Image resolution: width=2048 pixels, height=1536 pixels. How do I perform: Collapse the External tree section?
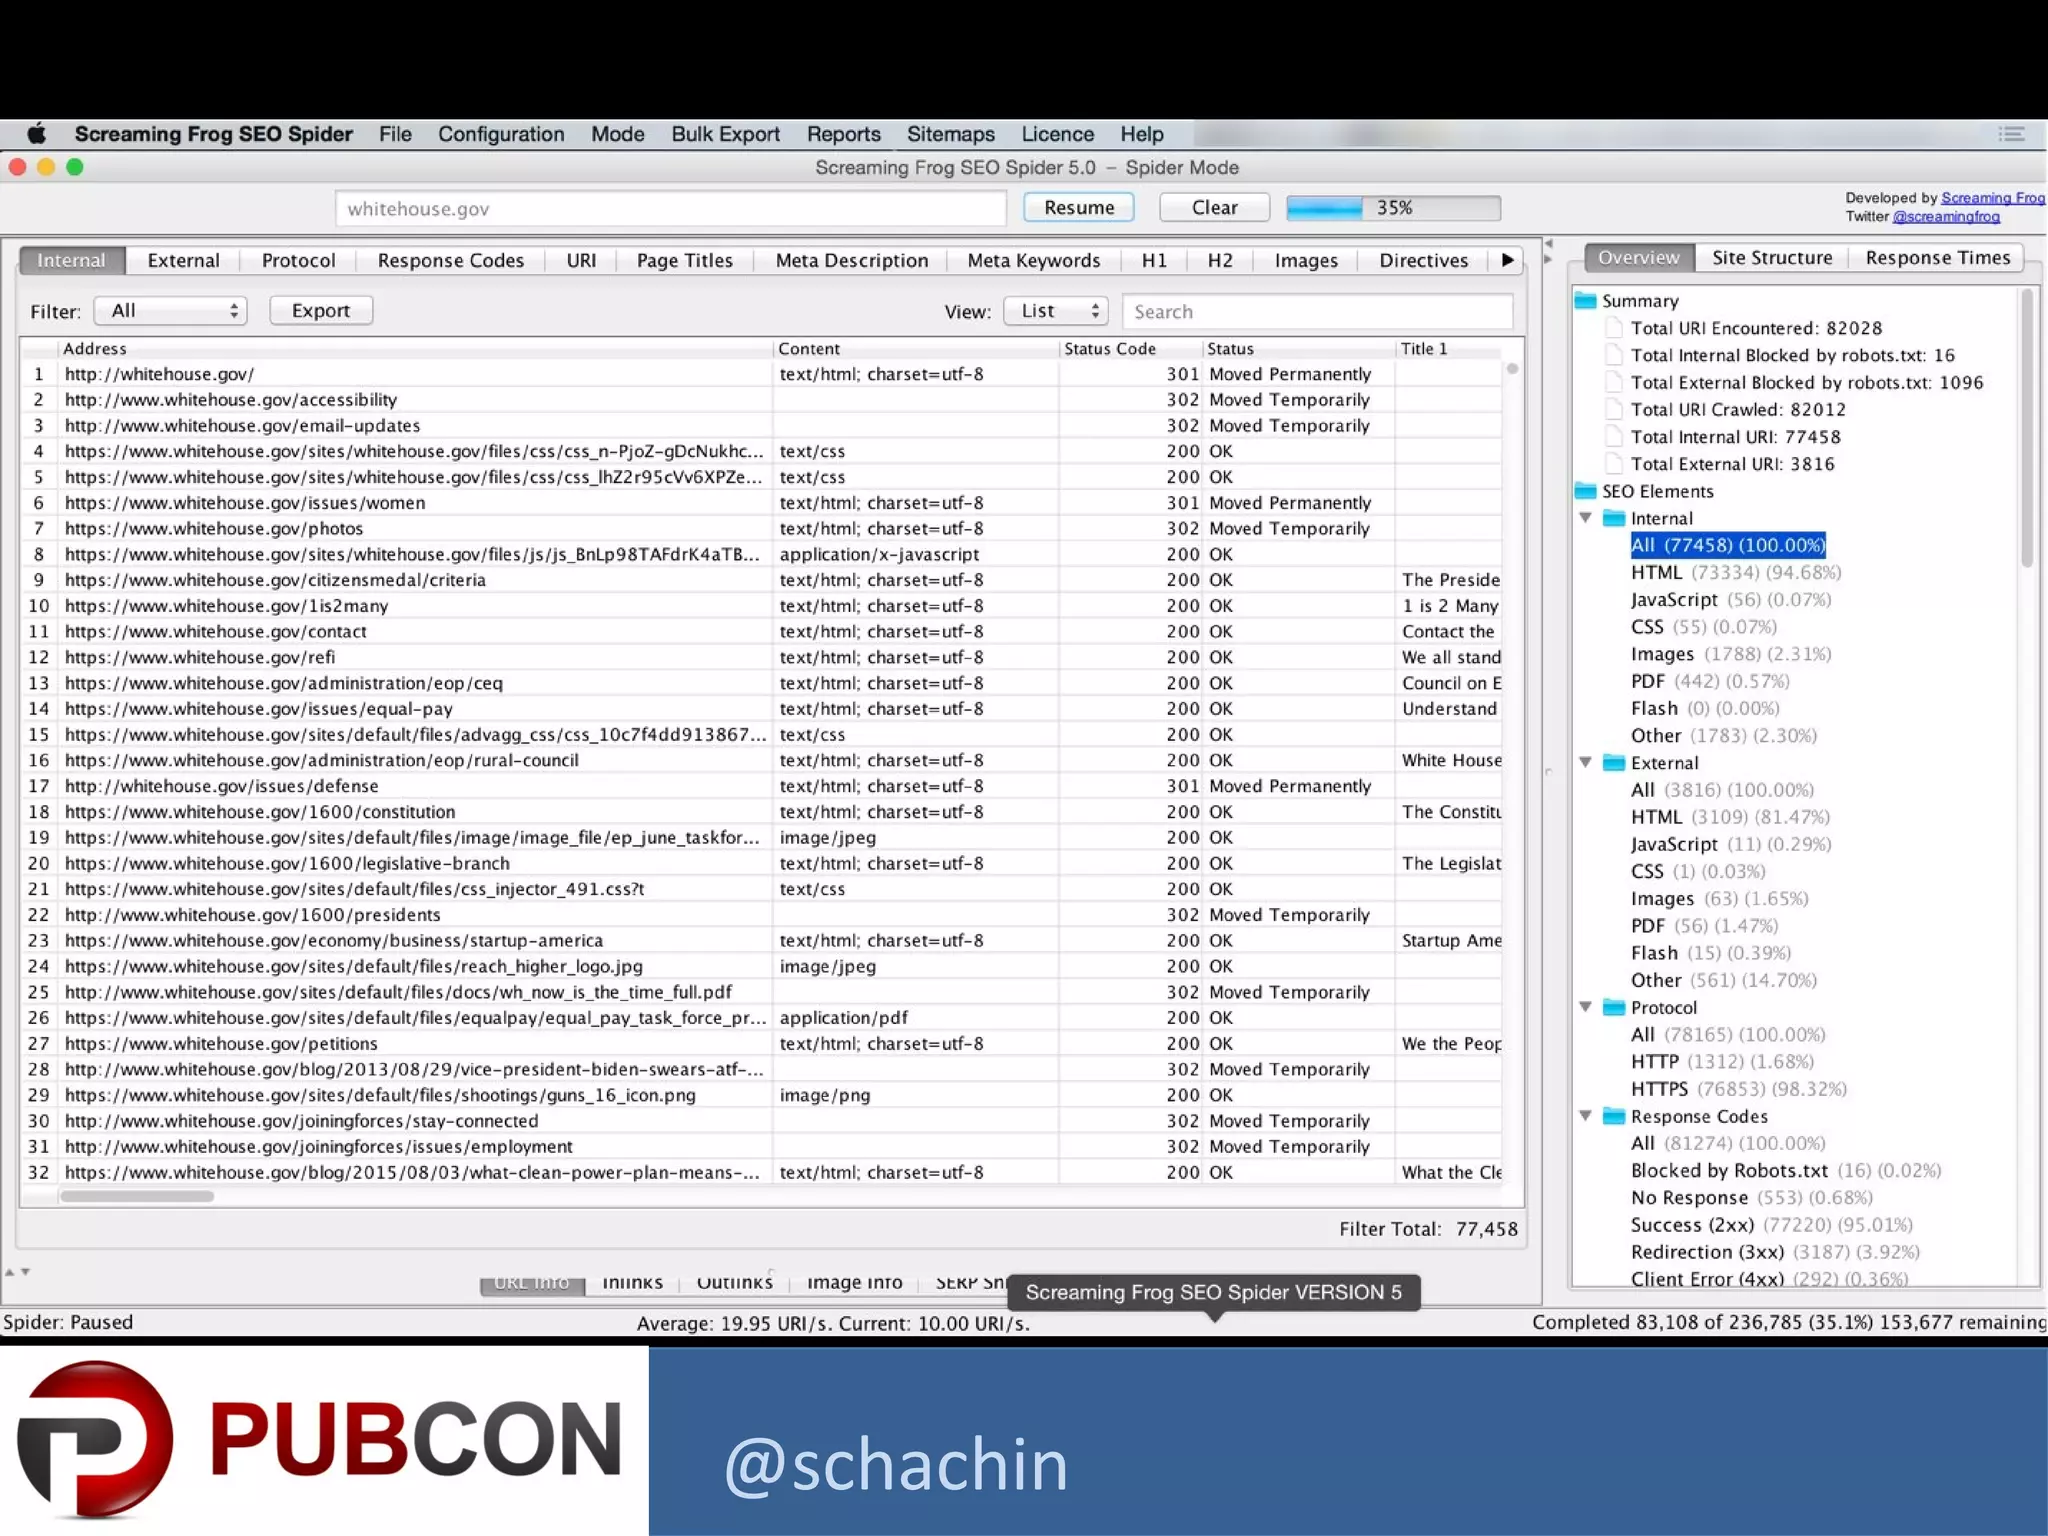(1586, 762)
